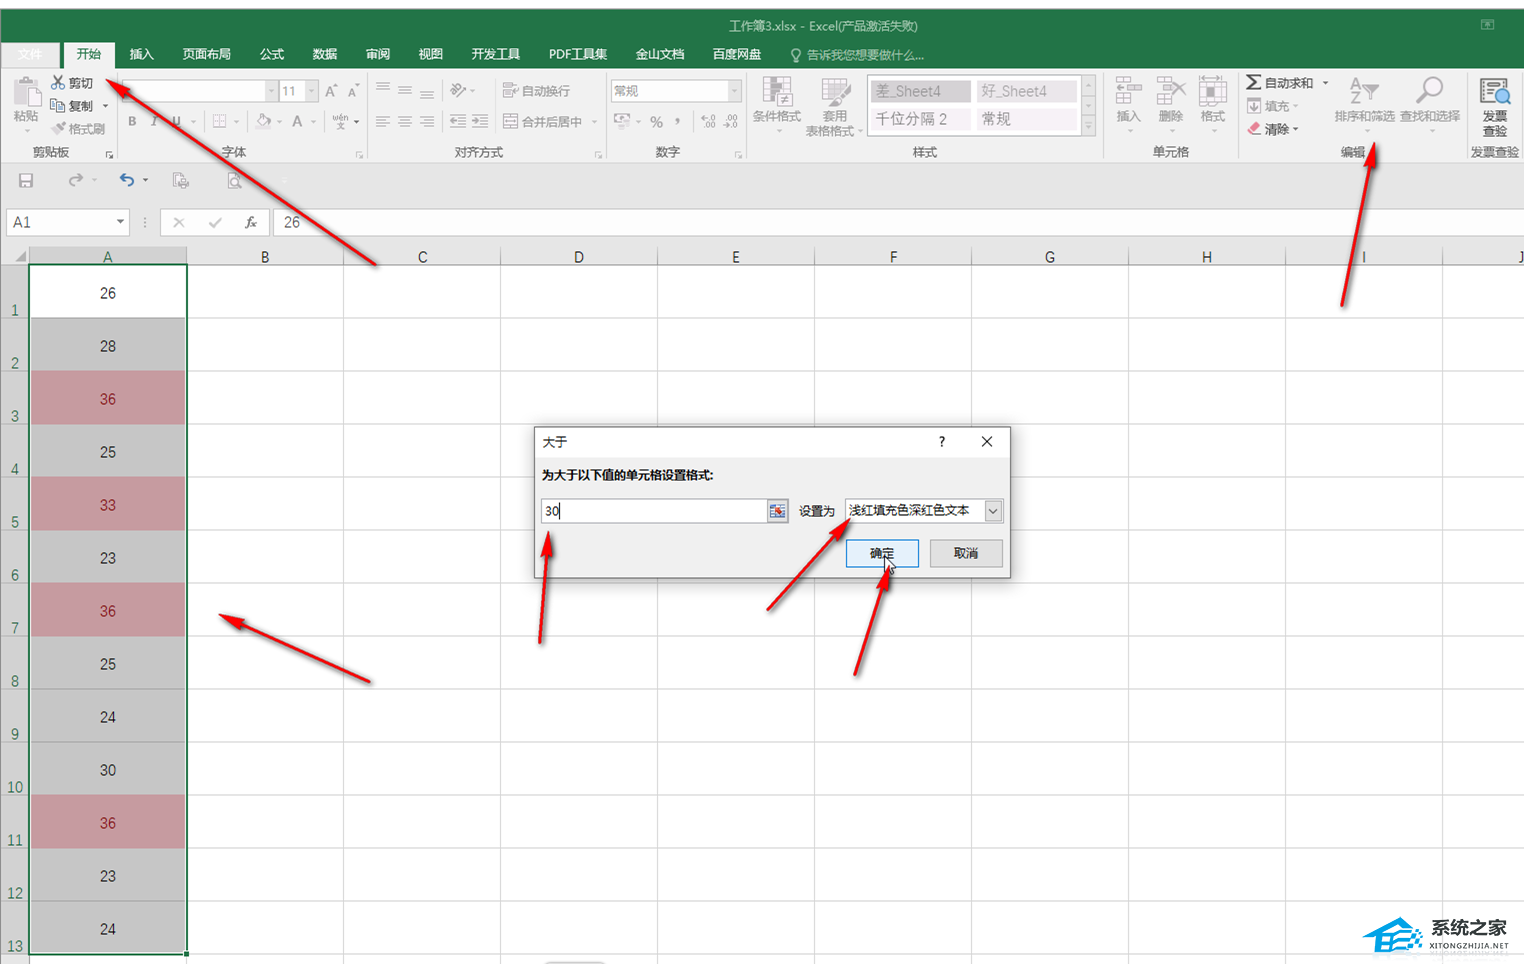Open Conditional Formatting (条件格式) icon
1524x964 pixels.
[x=776, y=95]
